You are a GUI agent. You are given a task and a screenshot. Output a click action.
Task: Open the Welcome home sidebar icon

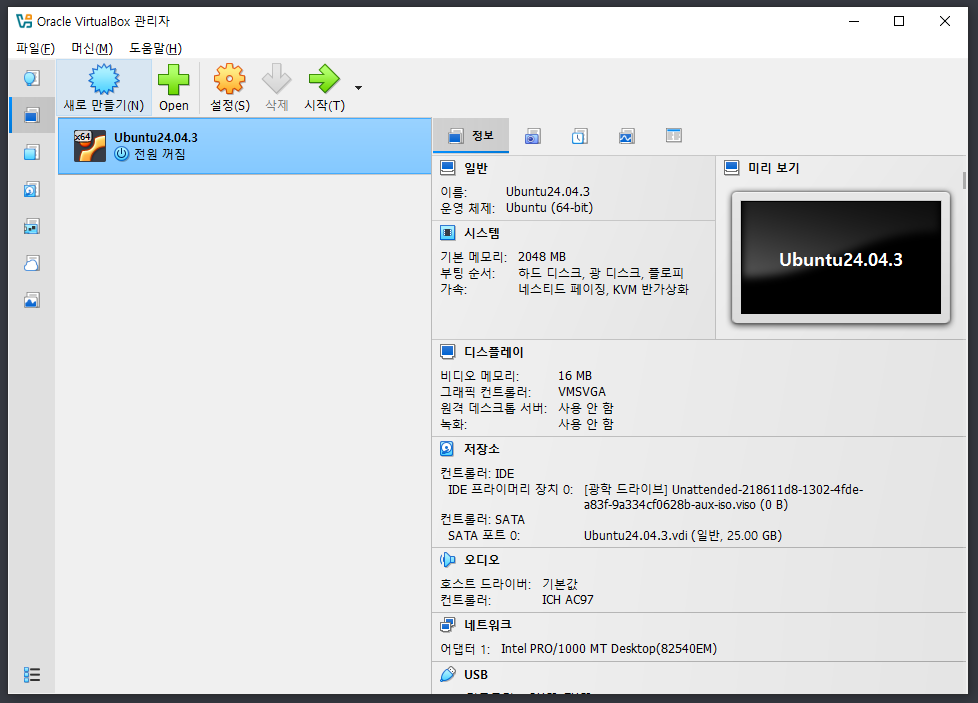tap(32, 78)
